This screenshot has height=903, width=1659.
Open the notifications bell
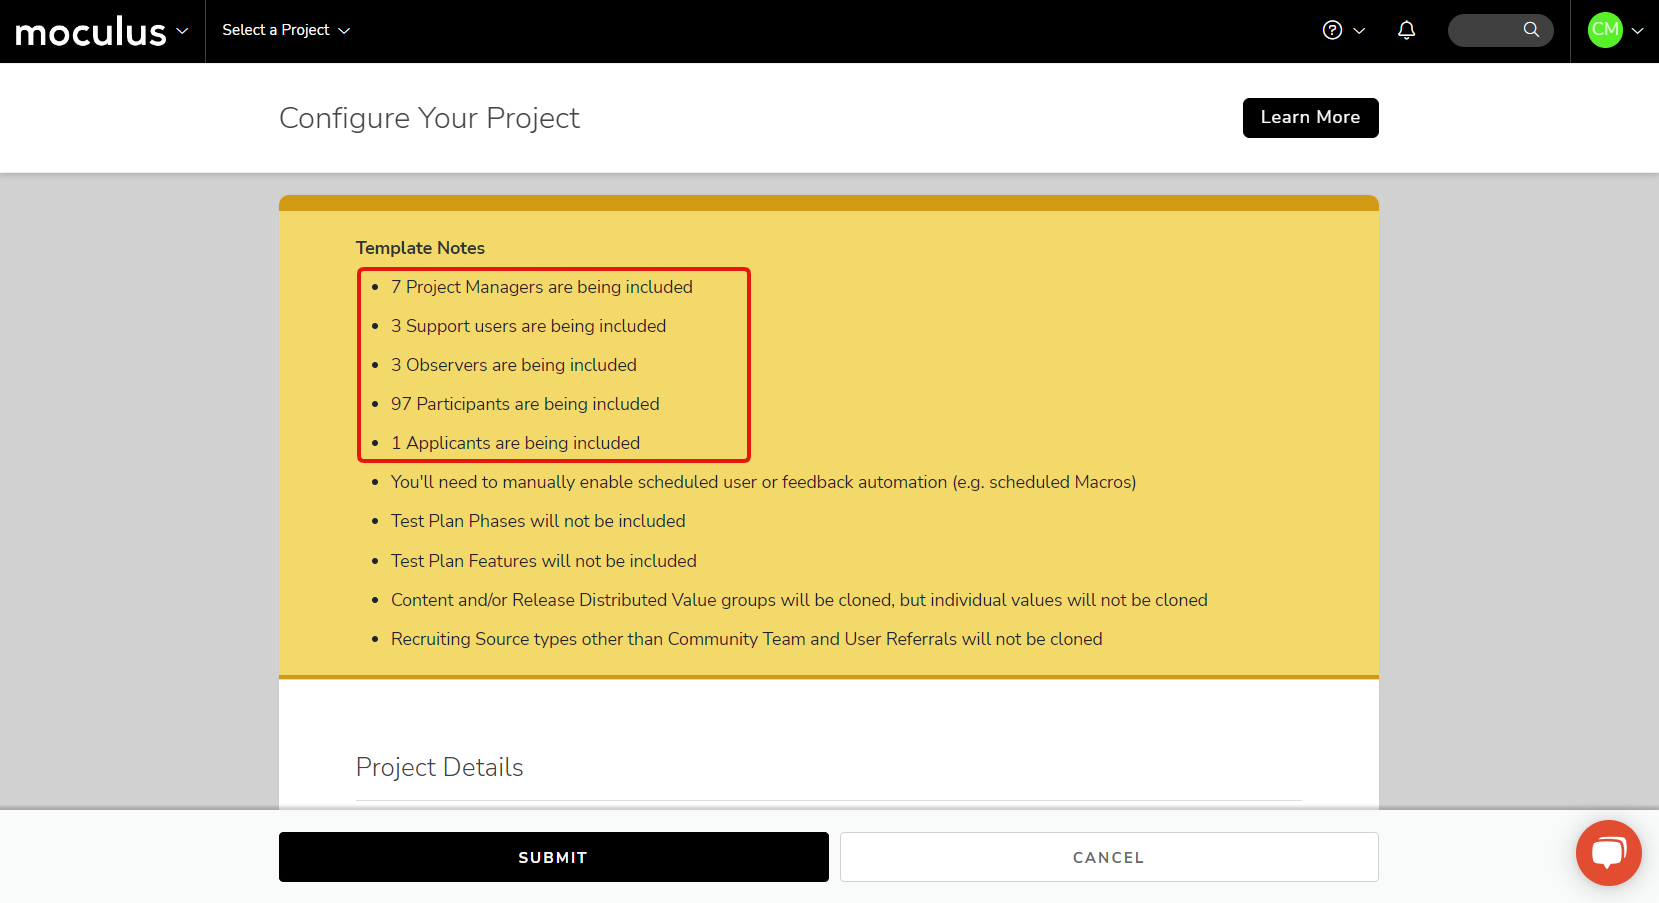pyautogui.click(x=1406, y=30)
